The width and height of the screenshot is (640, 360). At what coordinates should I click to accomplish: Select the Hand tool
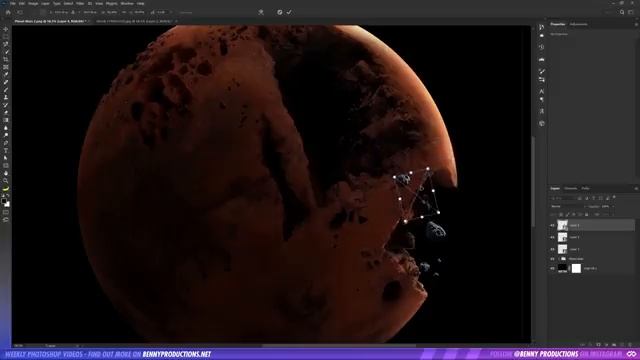tap(6, 173)
